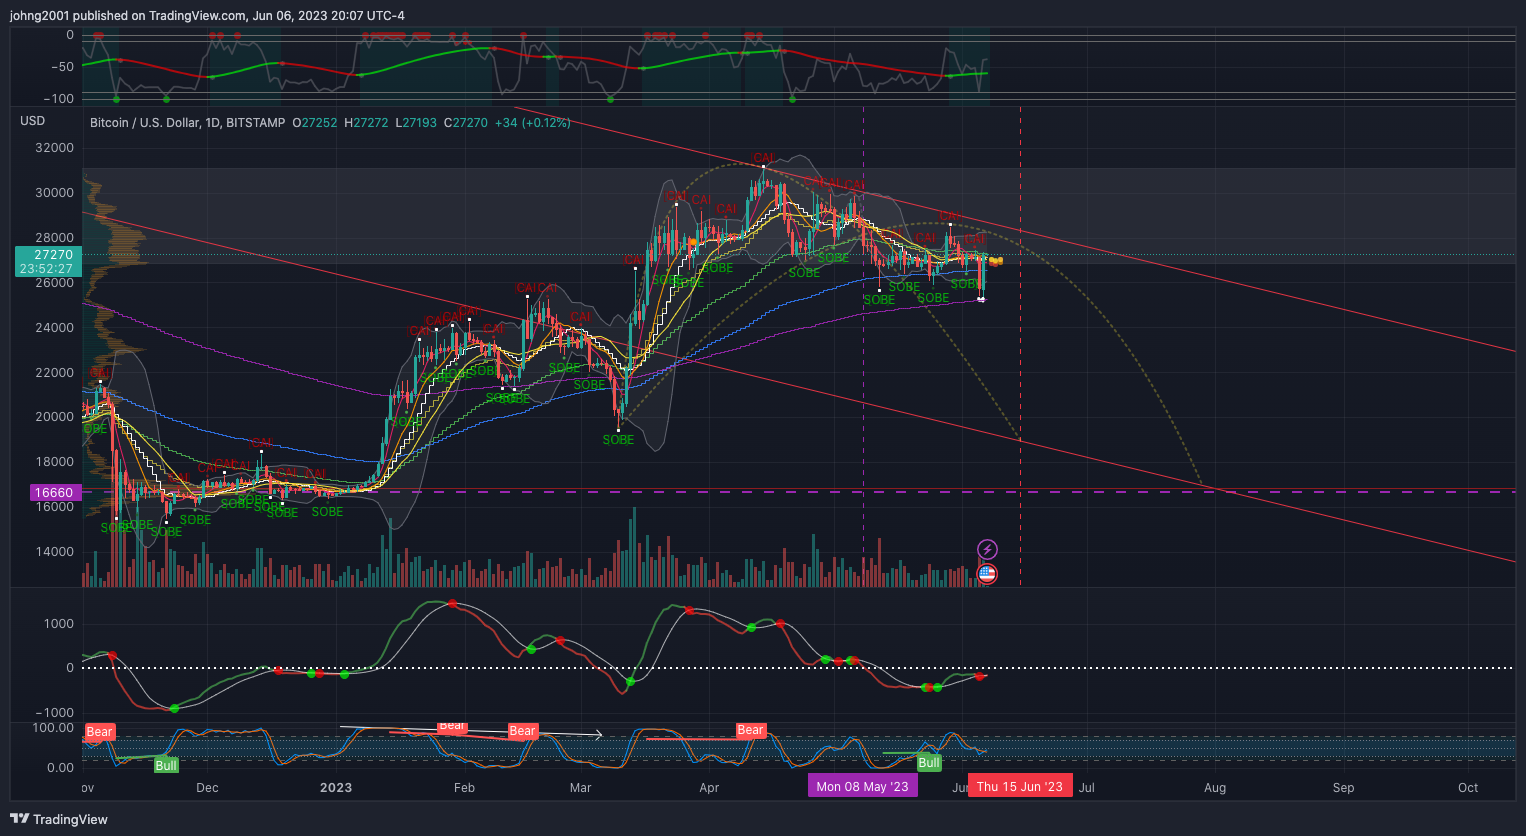1526x836 pixels.
Task: Click the high value H27272
Action: click(x=366, y=123)
